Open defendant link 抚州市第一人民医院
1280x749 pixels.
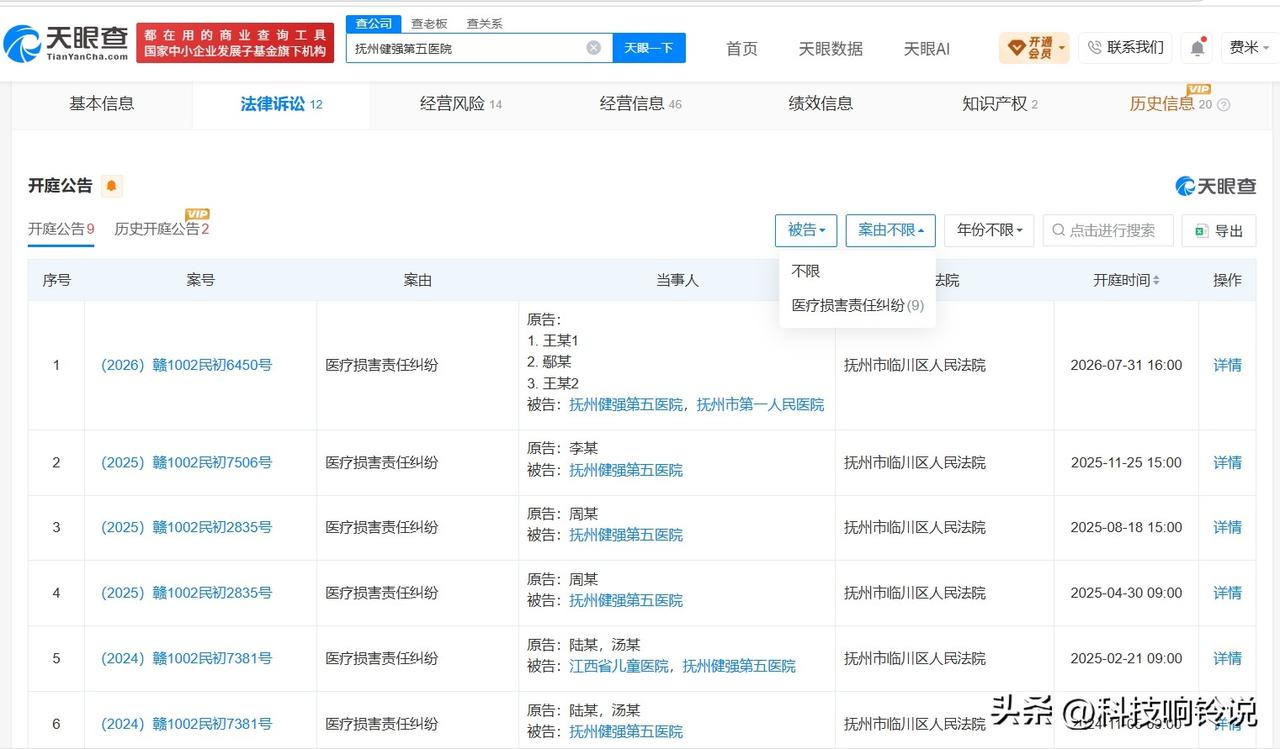pyautogui.click(x=760, y=405)
